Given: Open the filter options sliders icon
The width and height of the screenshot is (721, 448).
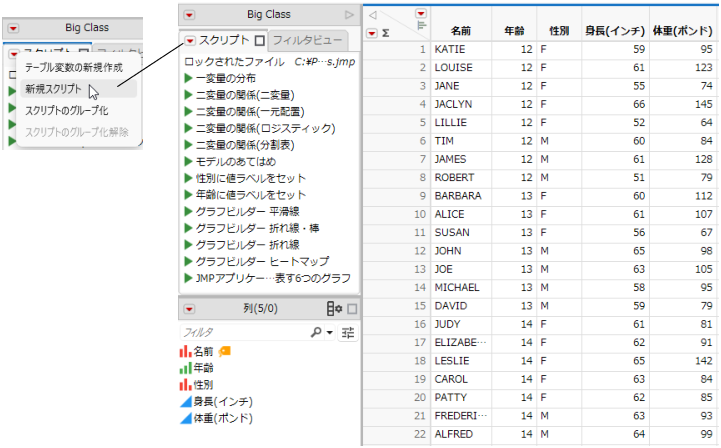Looking at the screenshot, I should [x=348, y=333].
